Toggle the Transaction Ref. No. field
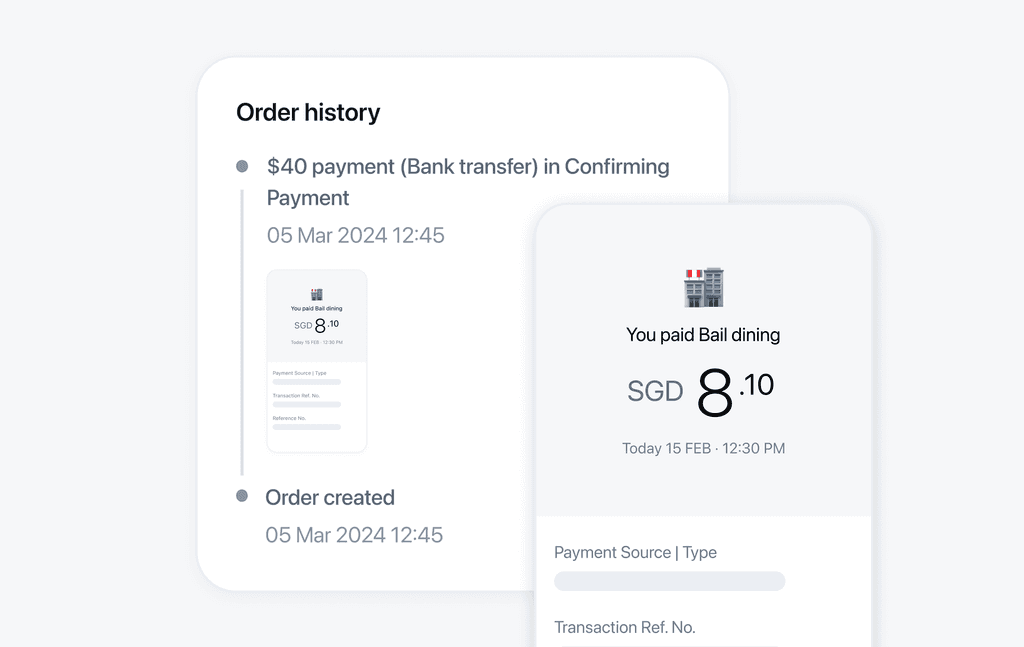1024x647 pixels. click(x=625, y=627)
